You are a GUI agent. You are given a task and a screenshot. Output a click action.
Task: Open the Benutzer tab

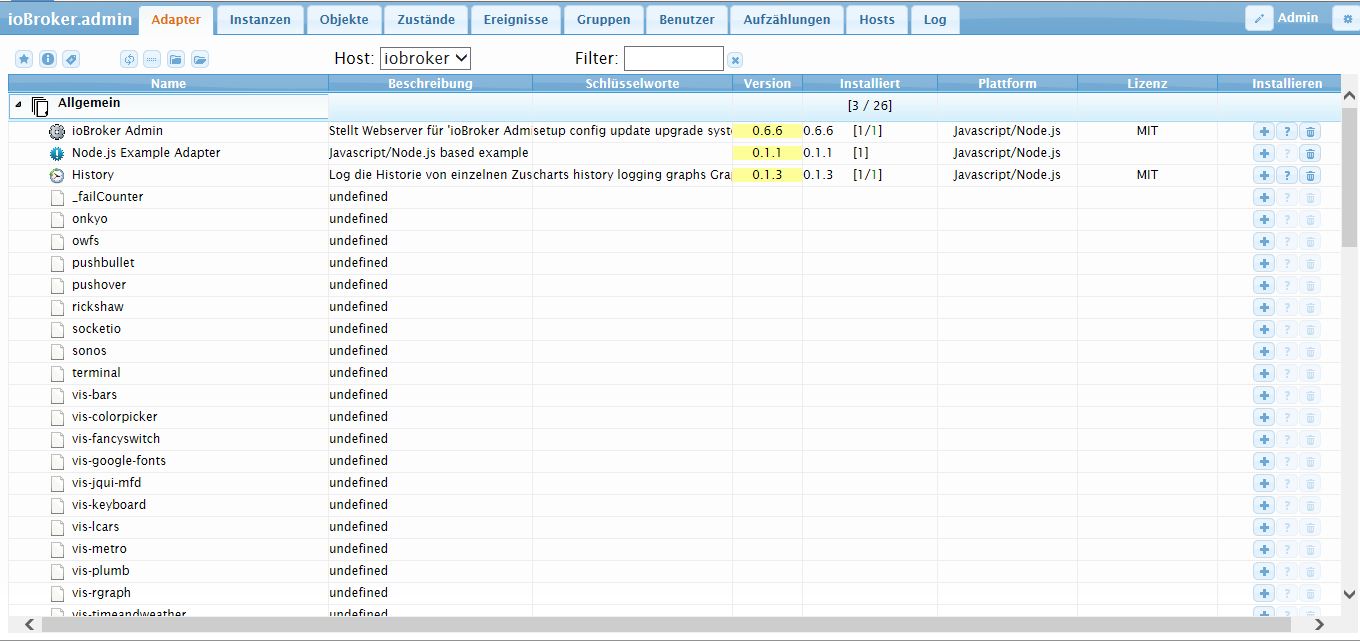coord(687,20)
